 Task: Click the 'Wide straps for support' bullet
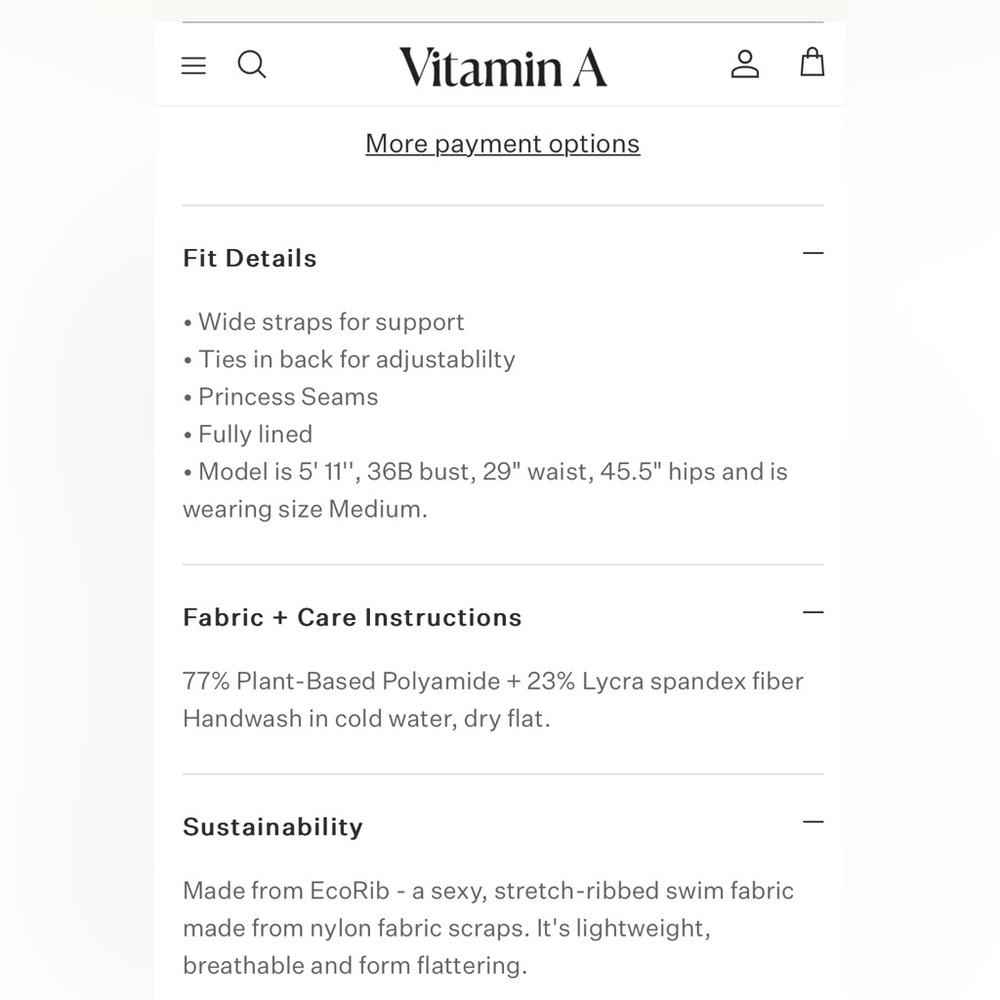[323, 322]
